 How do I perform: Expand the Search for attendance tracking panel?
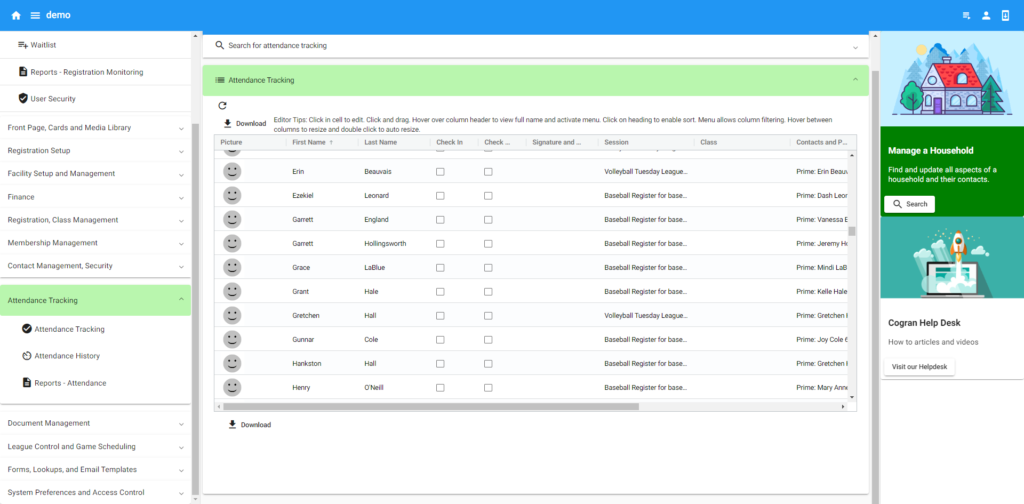855,46
